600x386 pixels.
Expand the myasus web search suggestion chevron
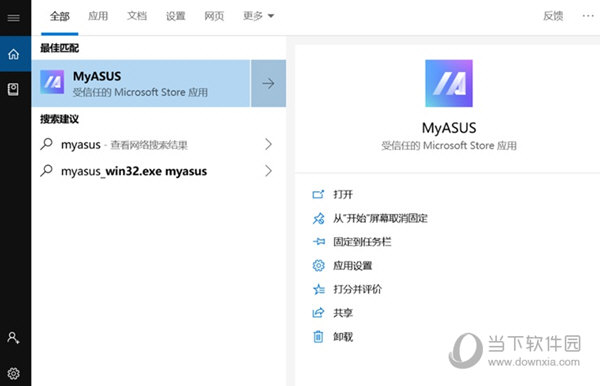[x=268, y=144]
